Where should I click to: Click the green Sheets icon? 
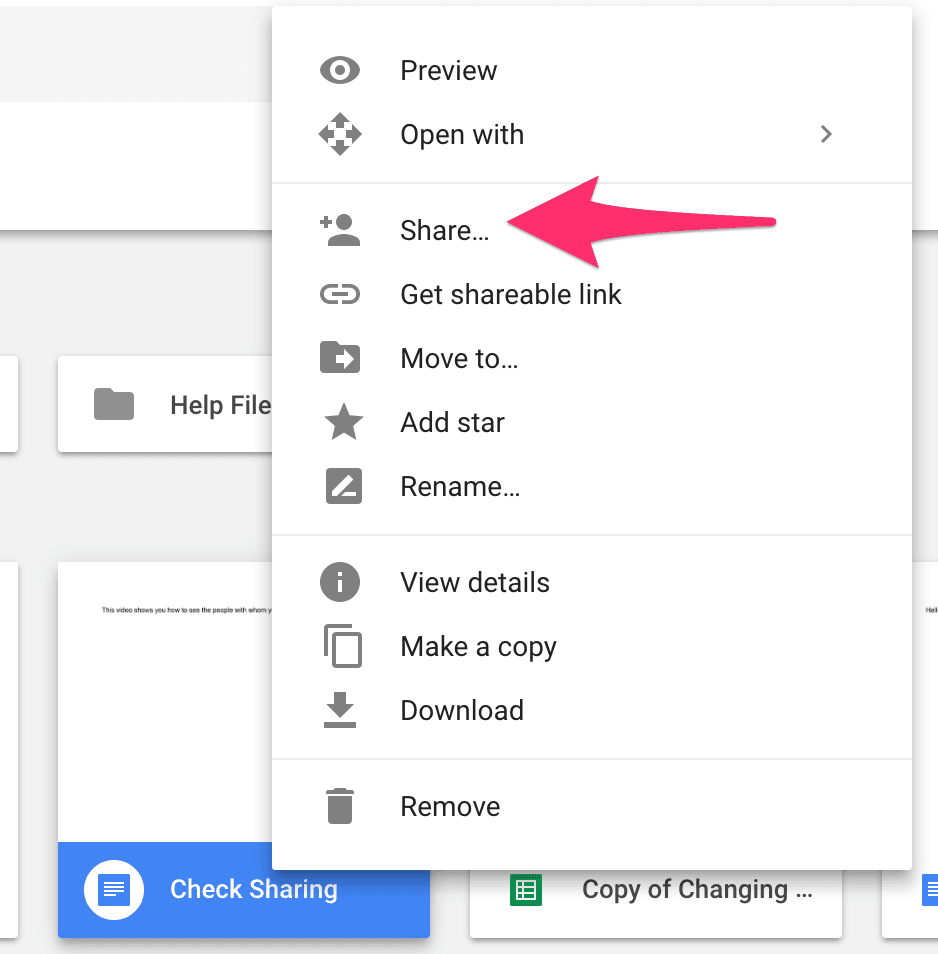526,890
